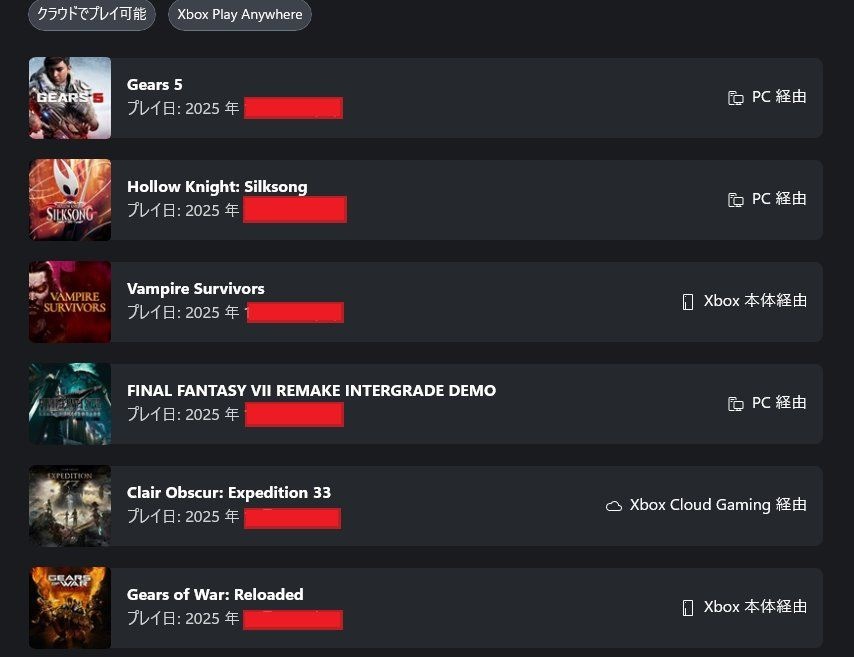Click the PC device icon on Gears 5 row
The height and width of the screenshot is (657, 854).
pos(736,98)
